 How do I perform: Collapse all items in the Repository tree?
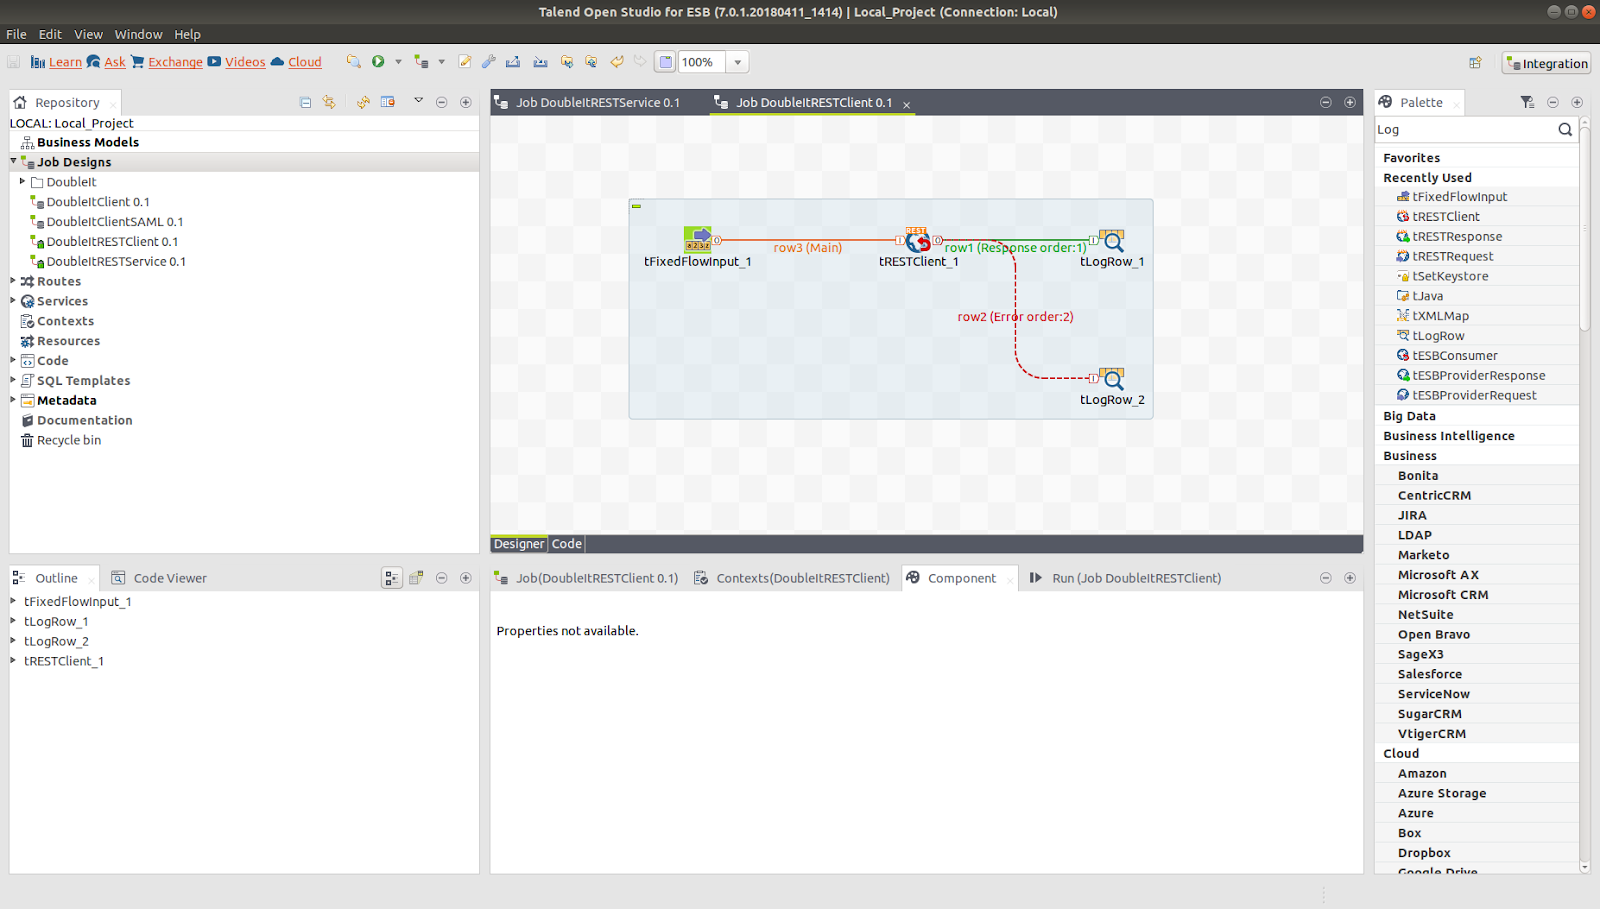click(305, 102)
